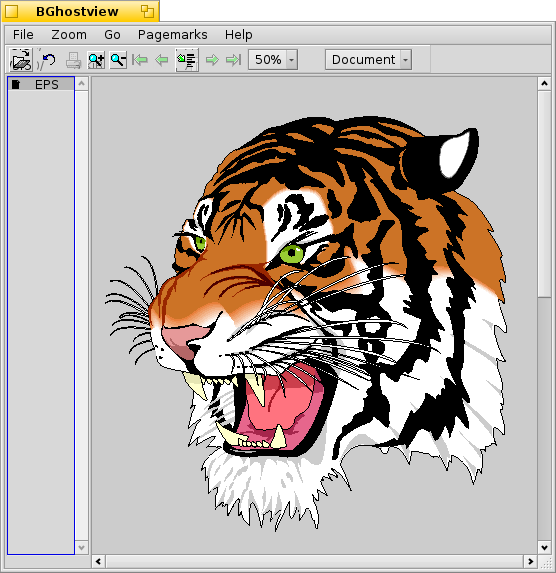The width and height of the screenshot is (556, 573).
Task: Click the BGhostview window zoom button
Action: click(147, 11)
